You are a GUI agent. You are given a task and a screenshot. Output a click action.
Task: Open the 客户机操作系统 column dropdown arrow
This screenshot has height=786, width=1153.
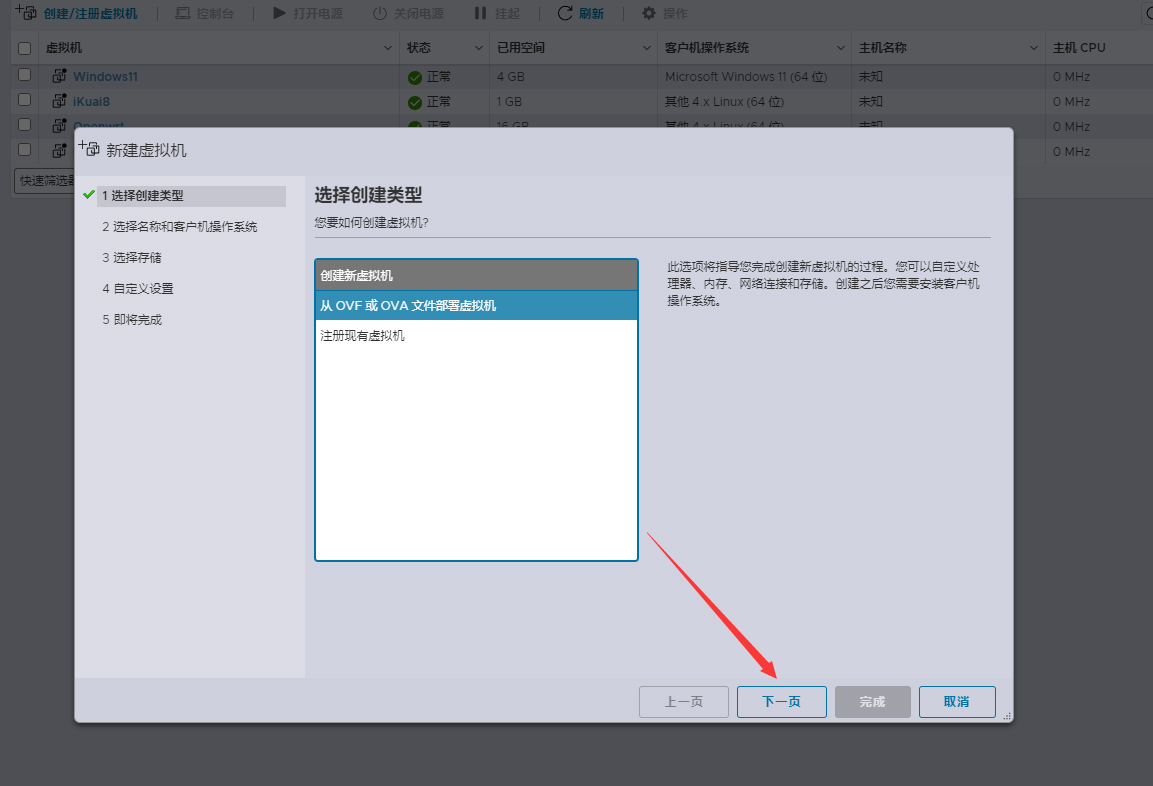pos(840,48)
